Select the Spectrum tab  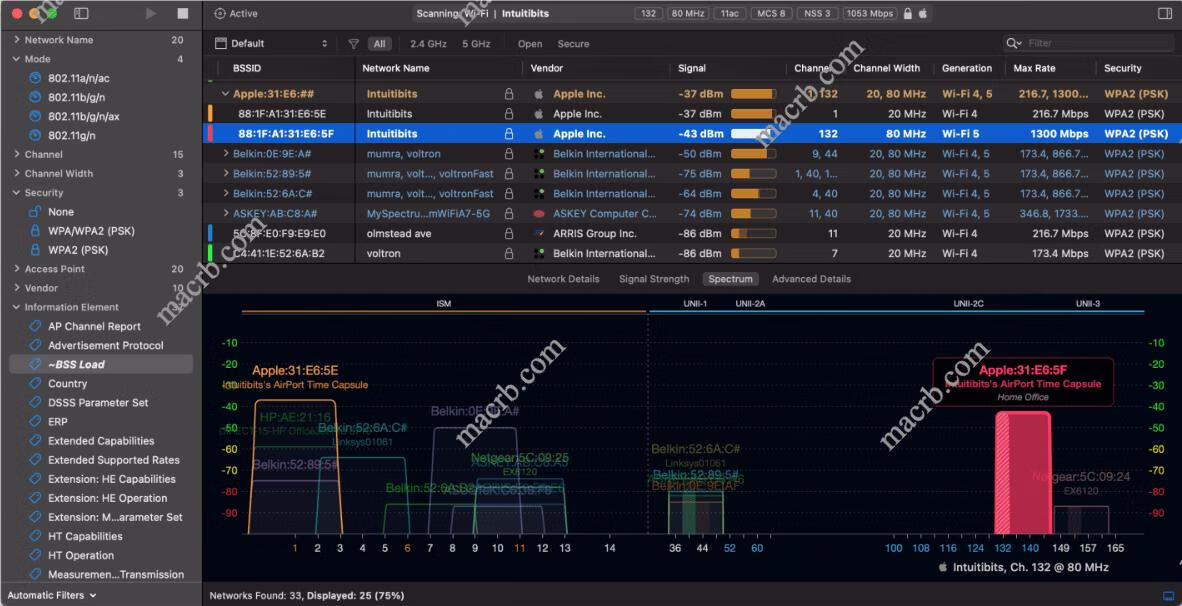pyautogui.click(x=730, y=279)
